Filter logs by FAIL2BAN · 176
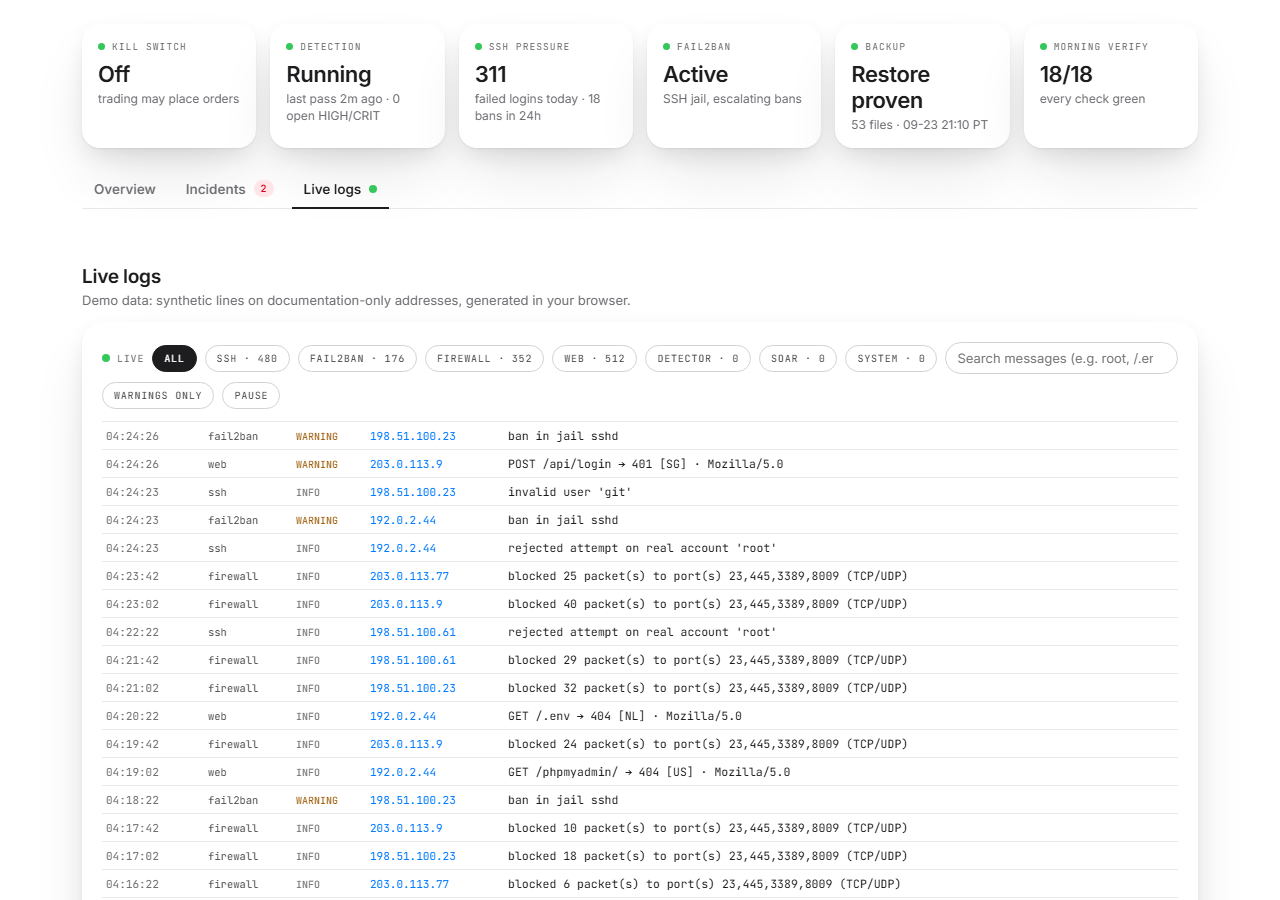 tap(357, 358)
